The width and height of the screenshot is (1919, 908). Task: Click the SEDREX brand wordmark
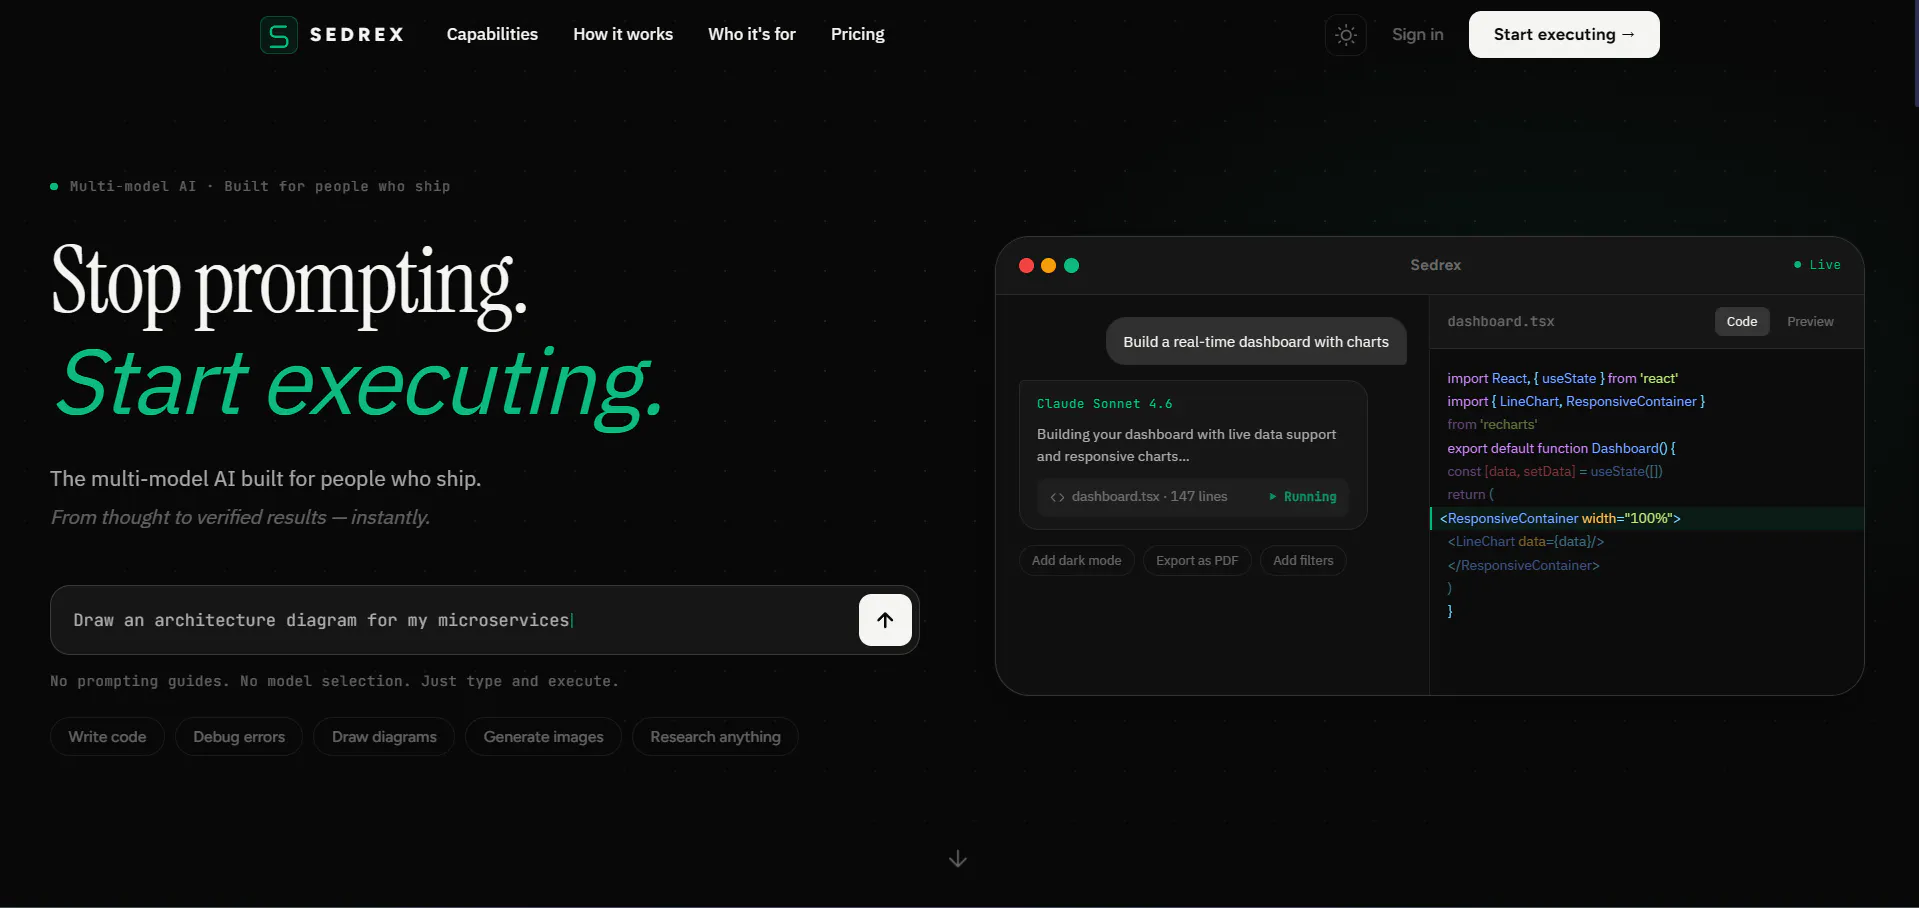(x=357, y=35)
